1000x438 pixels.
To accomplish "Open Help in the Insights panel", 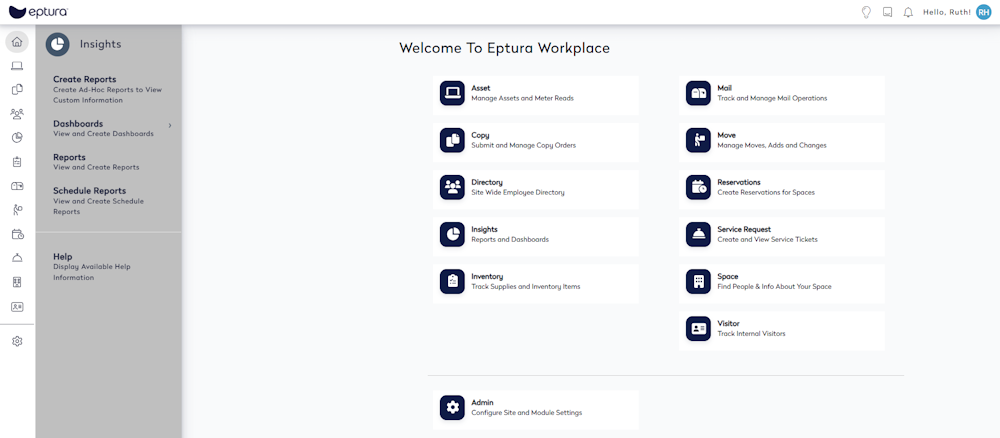I will [63, 257].
